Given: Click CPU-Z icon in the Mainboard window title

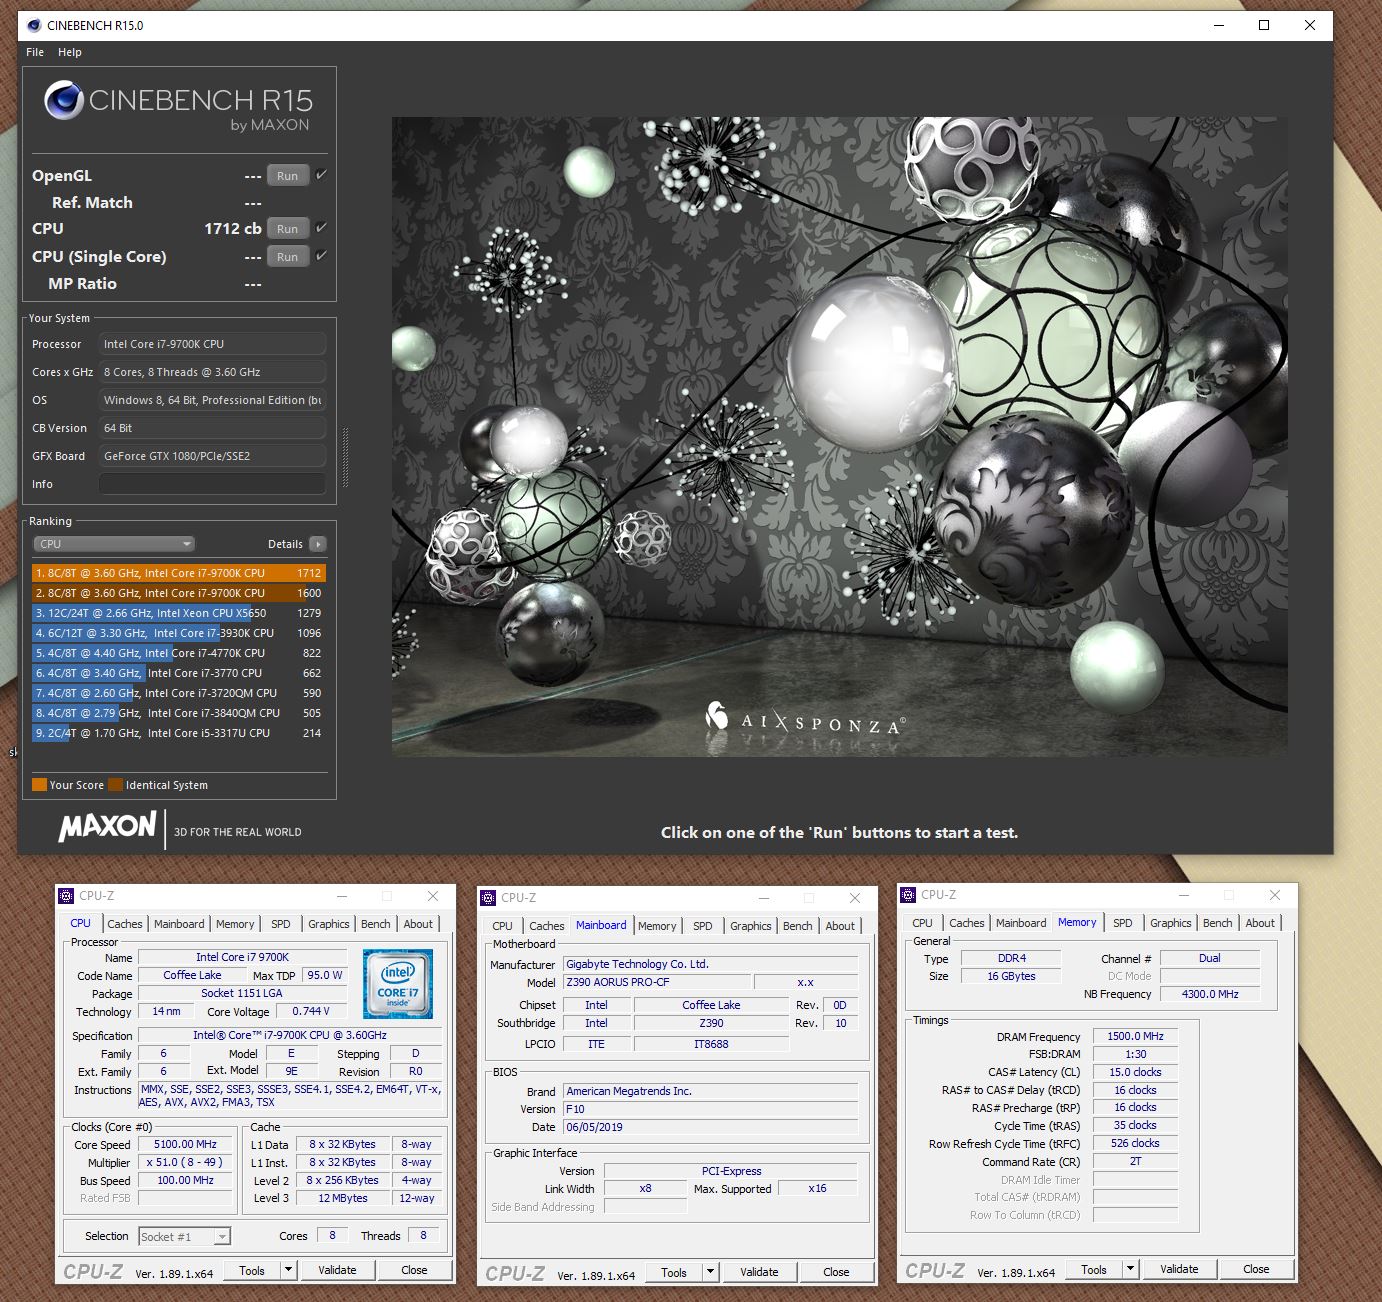Looking at the screenshot, I should [x=489, y=898].
